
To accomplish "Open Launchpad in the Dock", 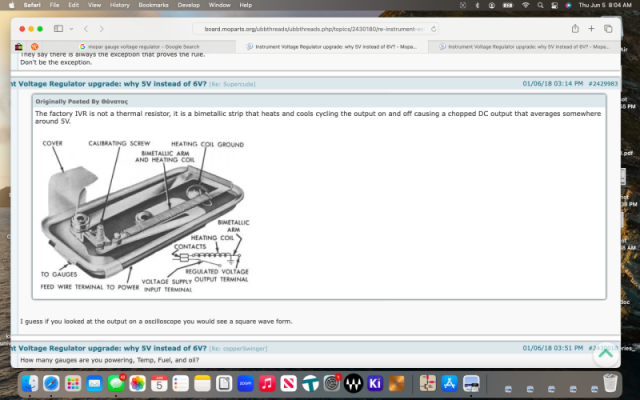I will click(x=73, y=384).
